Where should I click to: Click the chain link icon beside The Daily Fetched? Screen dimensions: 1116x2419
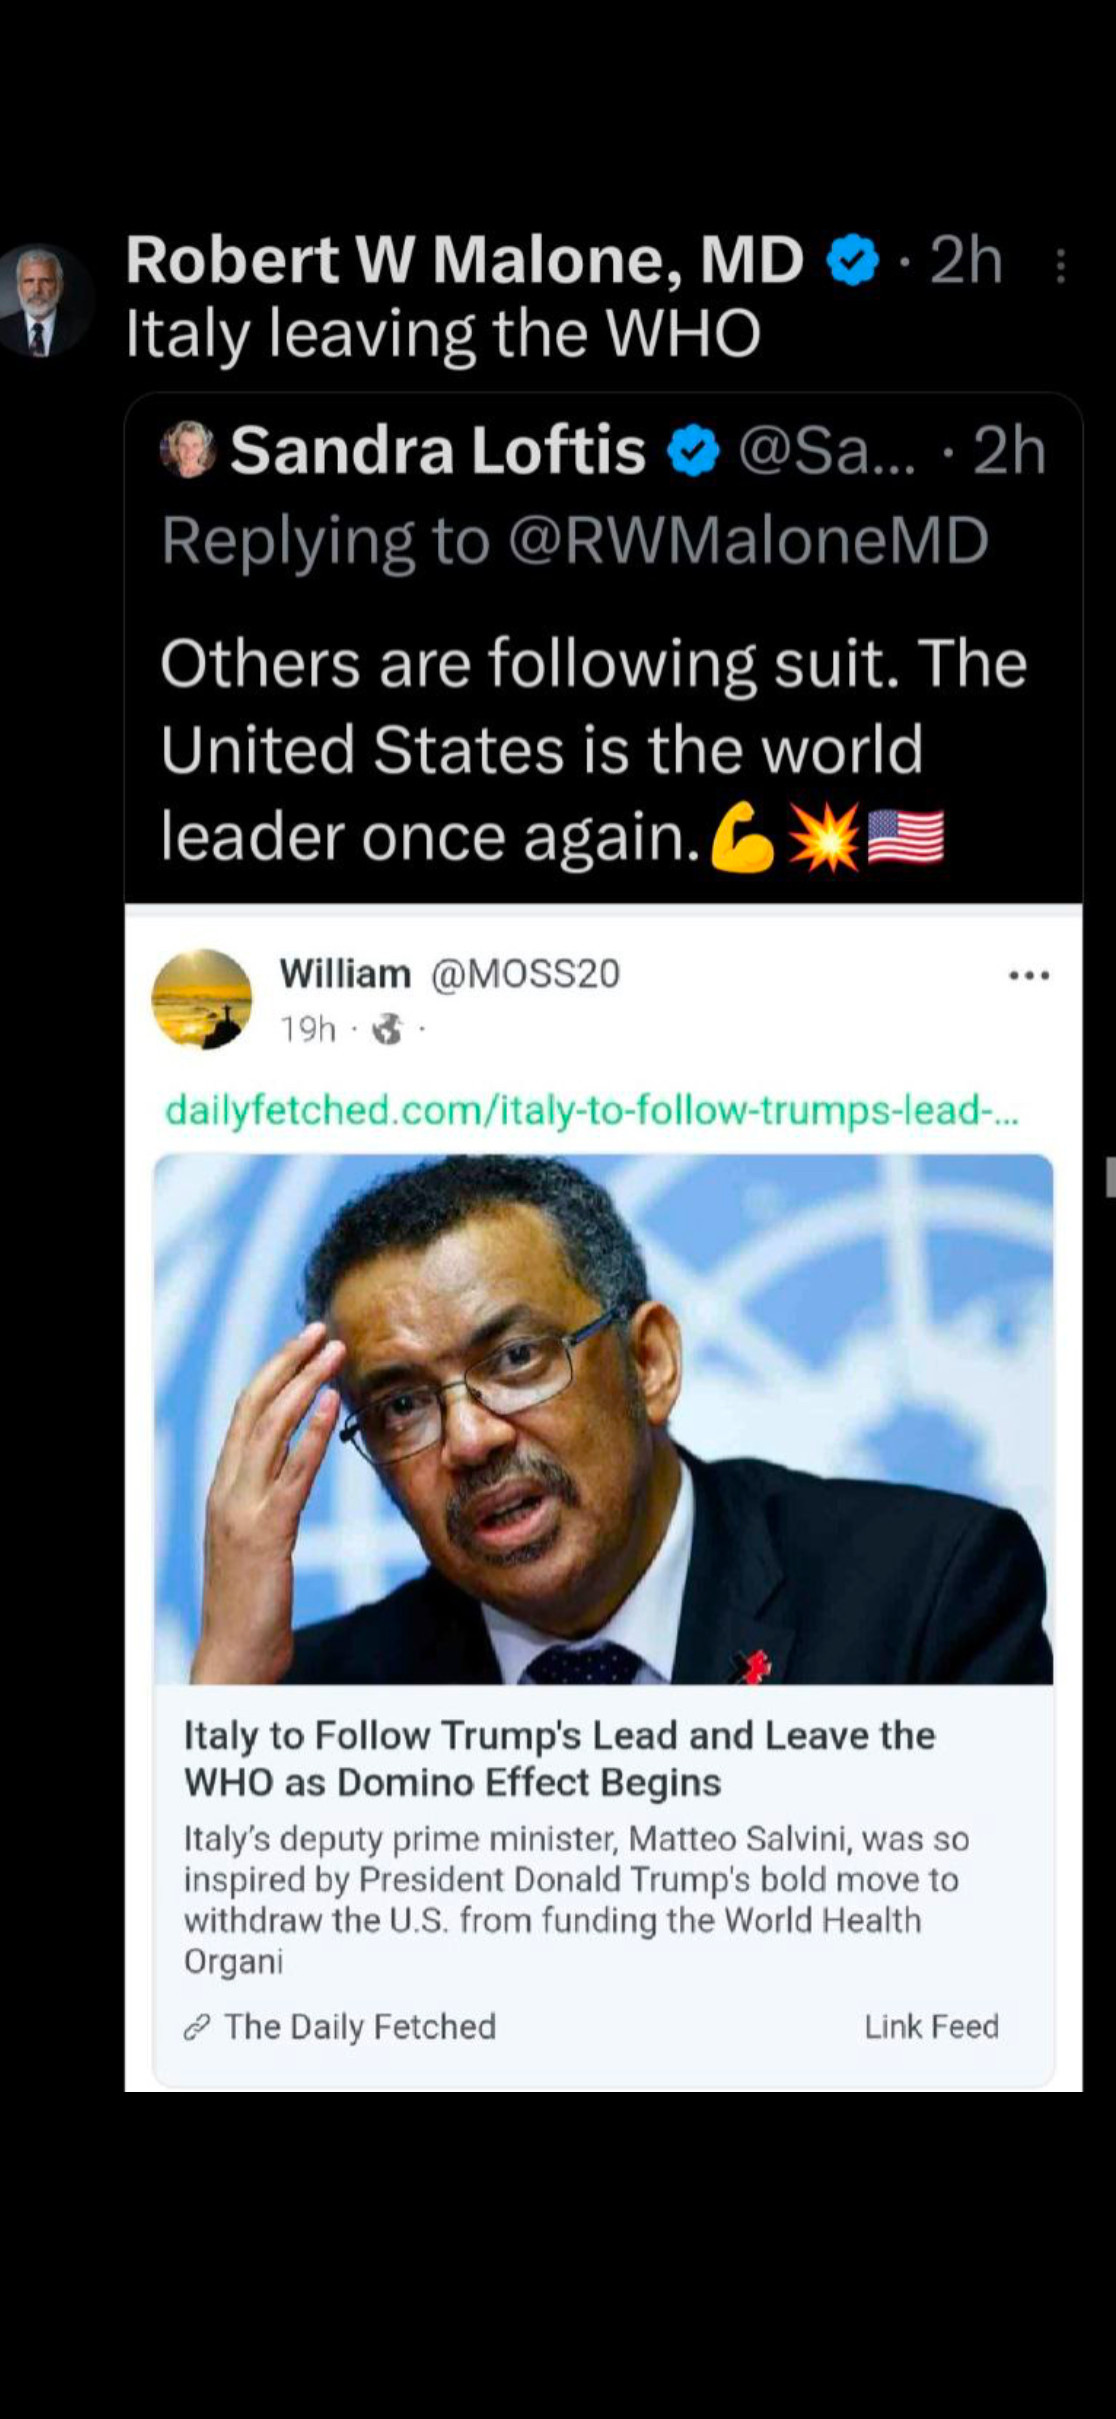[198, 2027]
